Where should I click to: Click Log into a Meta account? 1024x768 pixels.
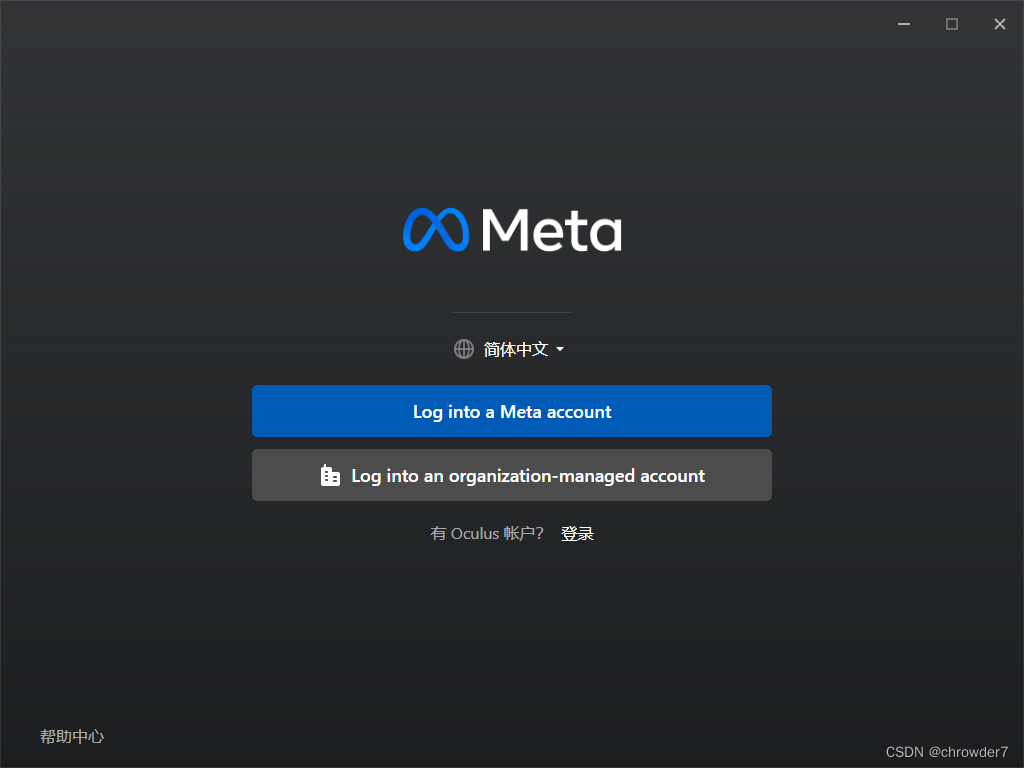point(512,411)
